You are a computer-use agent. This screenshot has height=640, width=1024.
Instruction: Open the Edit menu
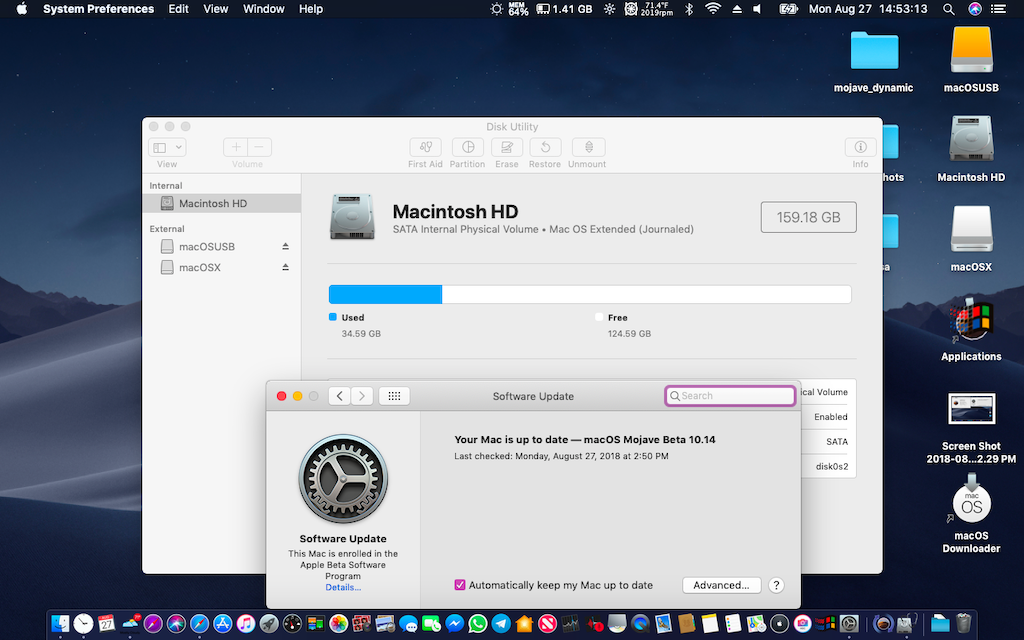pos(178,9)
